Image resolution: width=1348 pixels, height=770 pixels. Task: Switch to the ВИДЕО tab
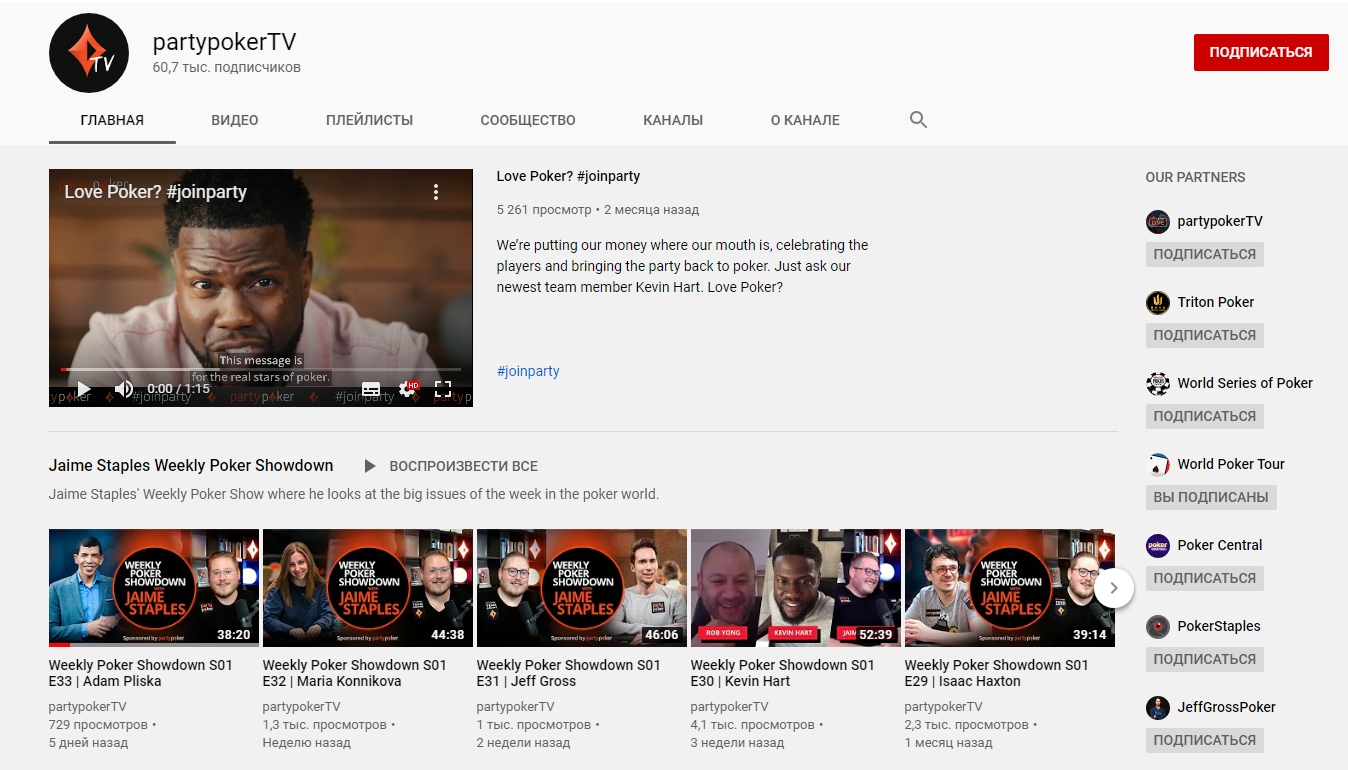coord(235,120)
